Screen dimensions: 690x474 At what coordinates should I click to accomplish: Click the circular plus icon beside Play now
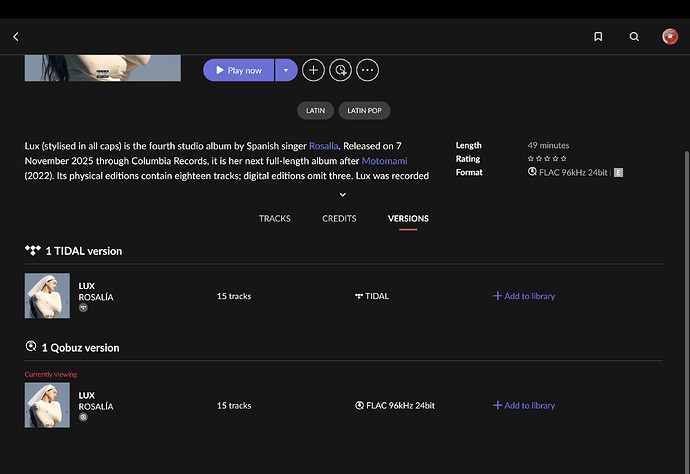313,70
